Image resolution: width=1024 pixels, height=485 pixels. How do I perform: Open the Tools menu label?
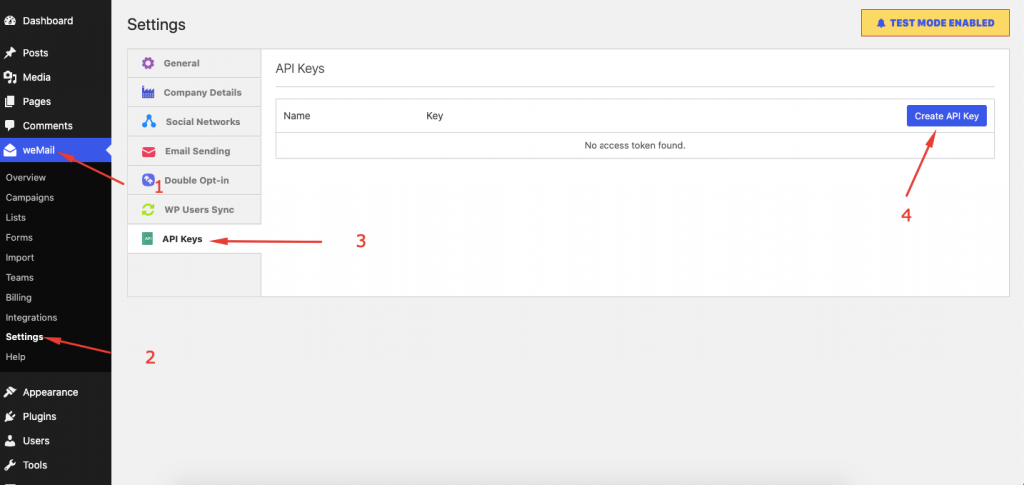(x=35, y=465)
